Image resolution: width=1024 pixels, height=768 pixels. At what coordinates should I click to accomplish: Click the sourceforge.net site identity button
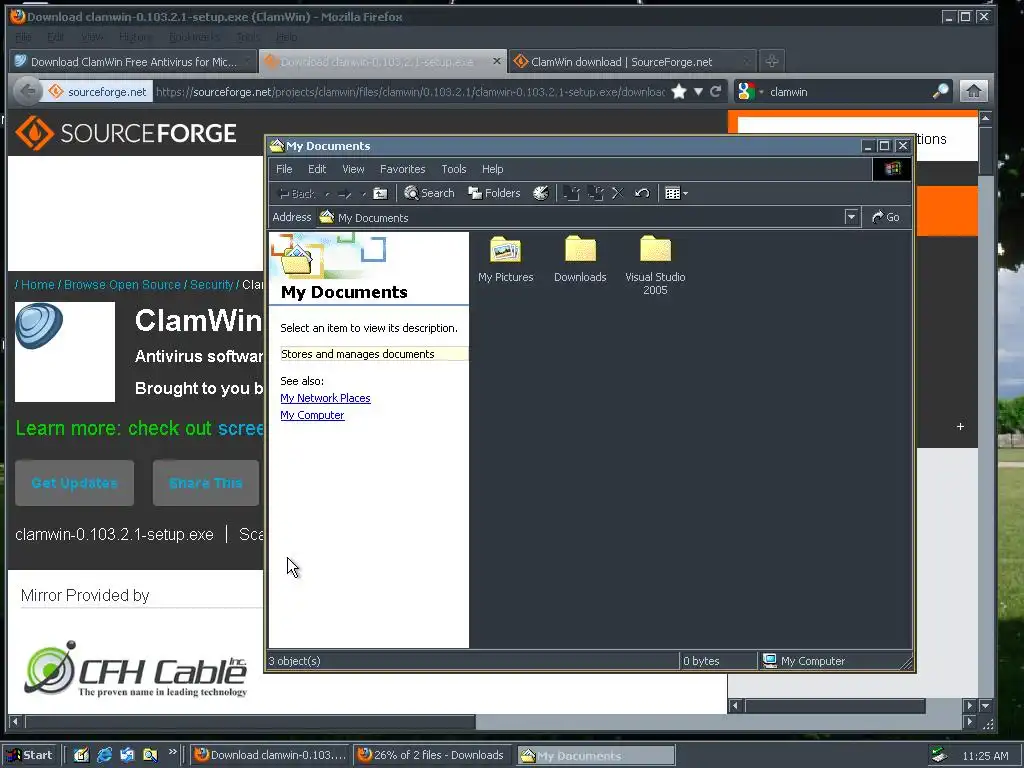click(98, 91)
